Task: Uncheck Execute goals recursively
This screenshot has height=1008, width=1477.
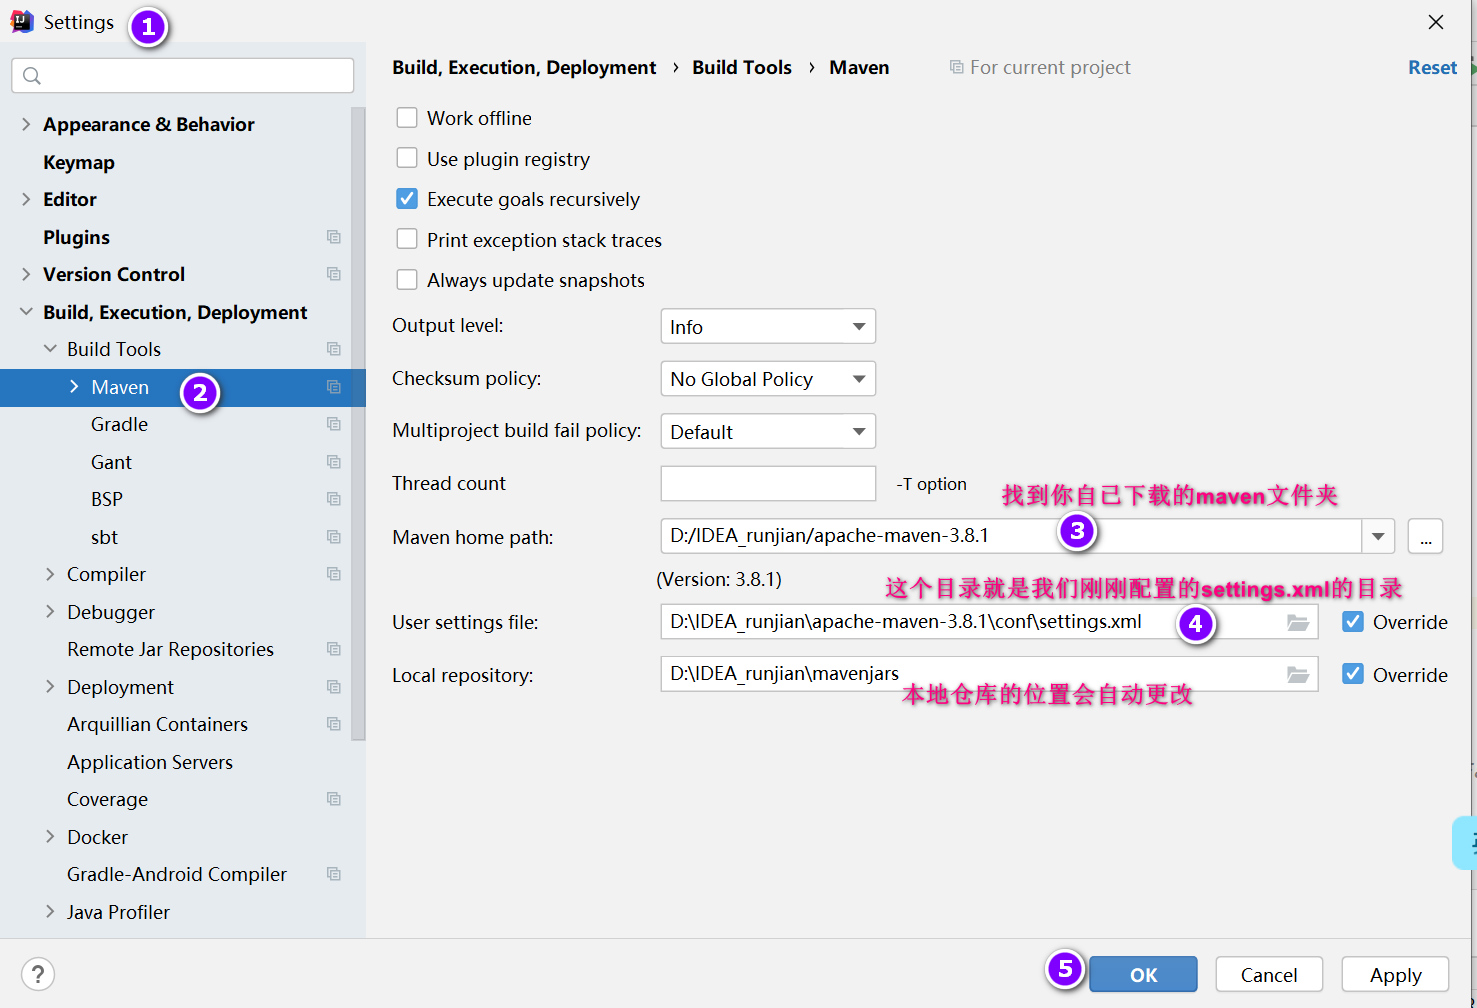Action: (x=407, y=199)
